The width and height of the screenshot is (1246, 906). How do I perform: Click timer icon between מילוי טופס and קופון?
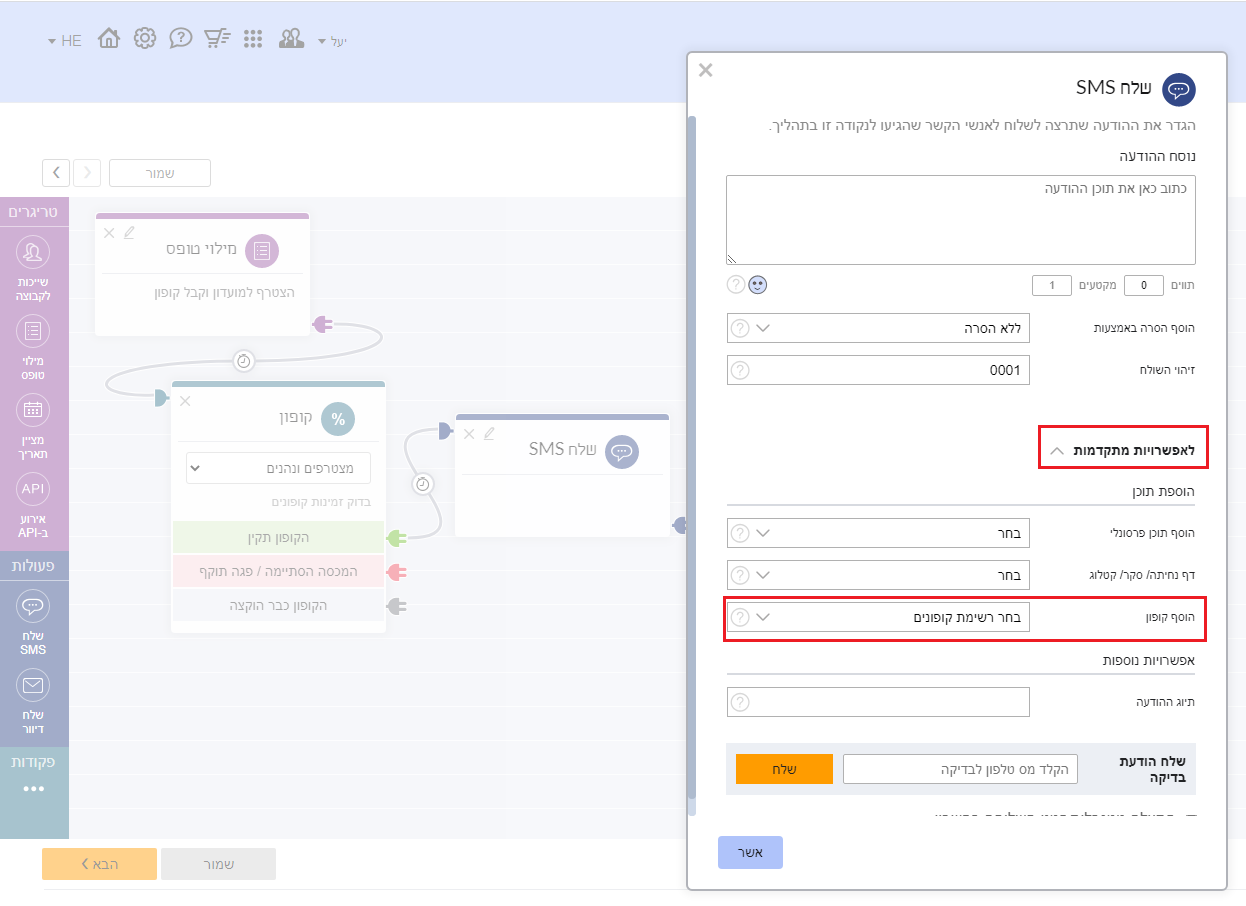[x=243, y=360]
